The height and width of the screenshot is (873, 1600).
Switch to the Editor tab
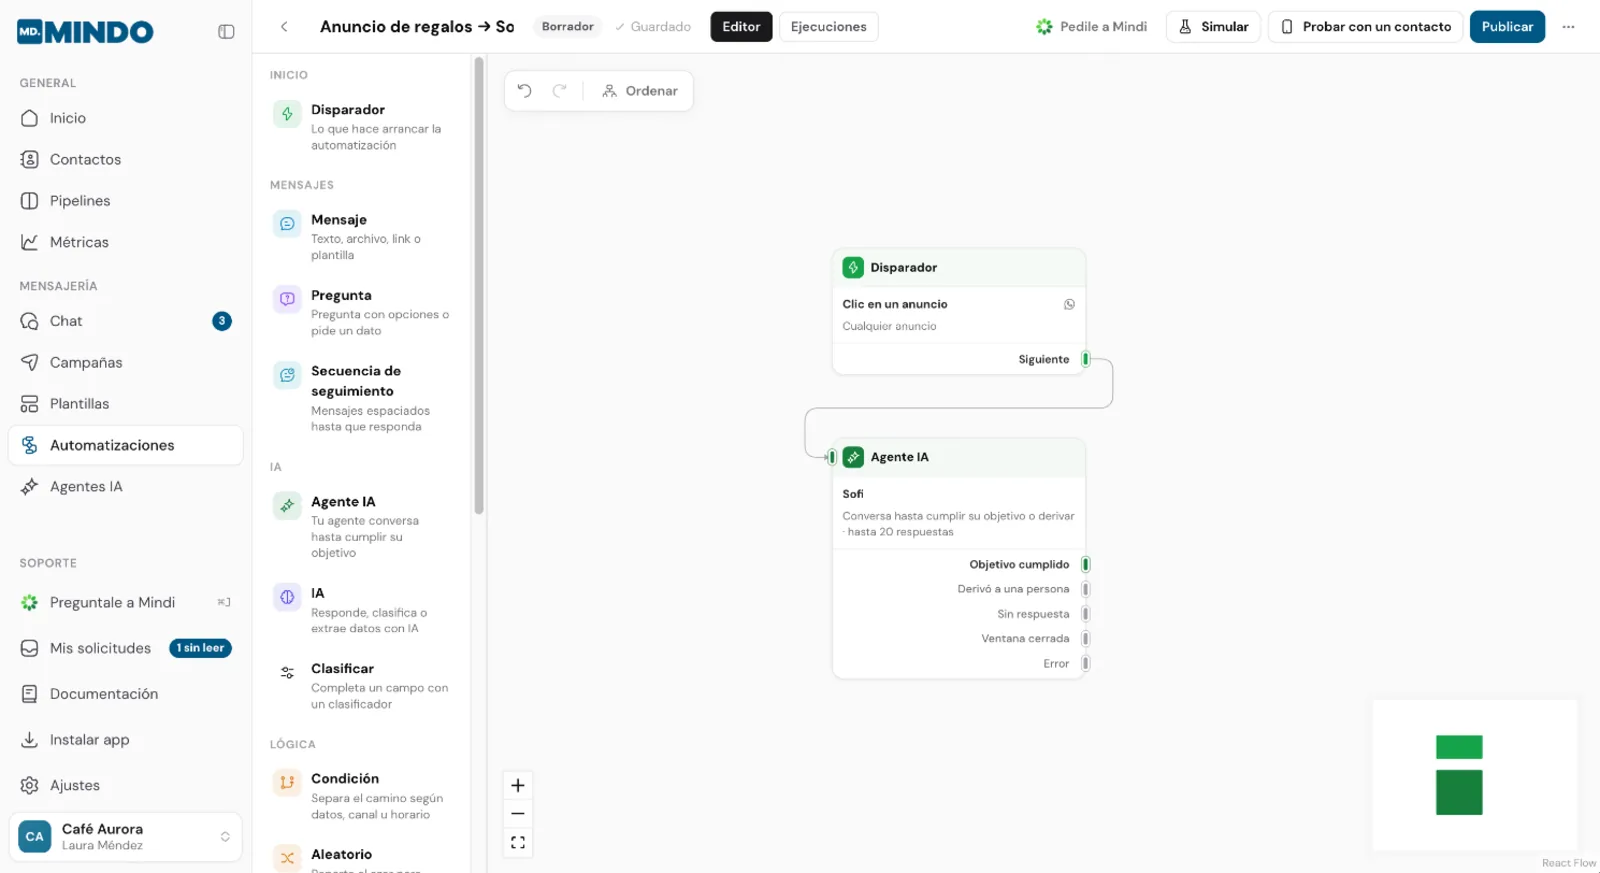tap(741, 27)
